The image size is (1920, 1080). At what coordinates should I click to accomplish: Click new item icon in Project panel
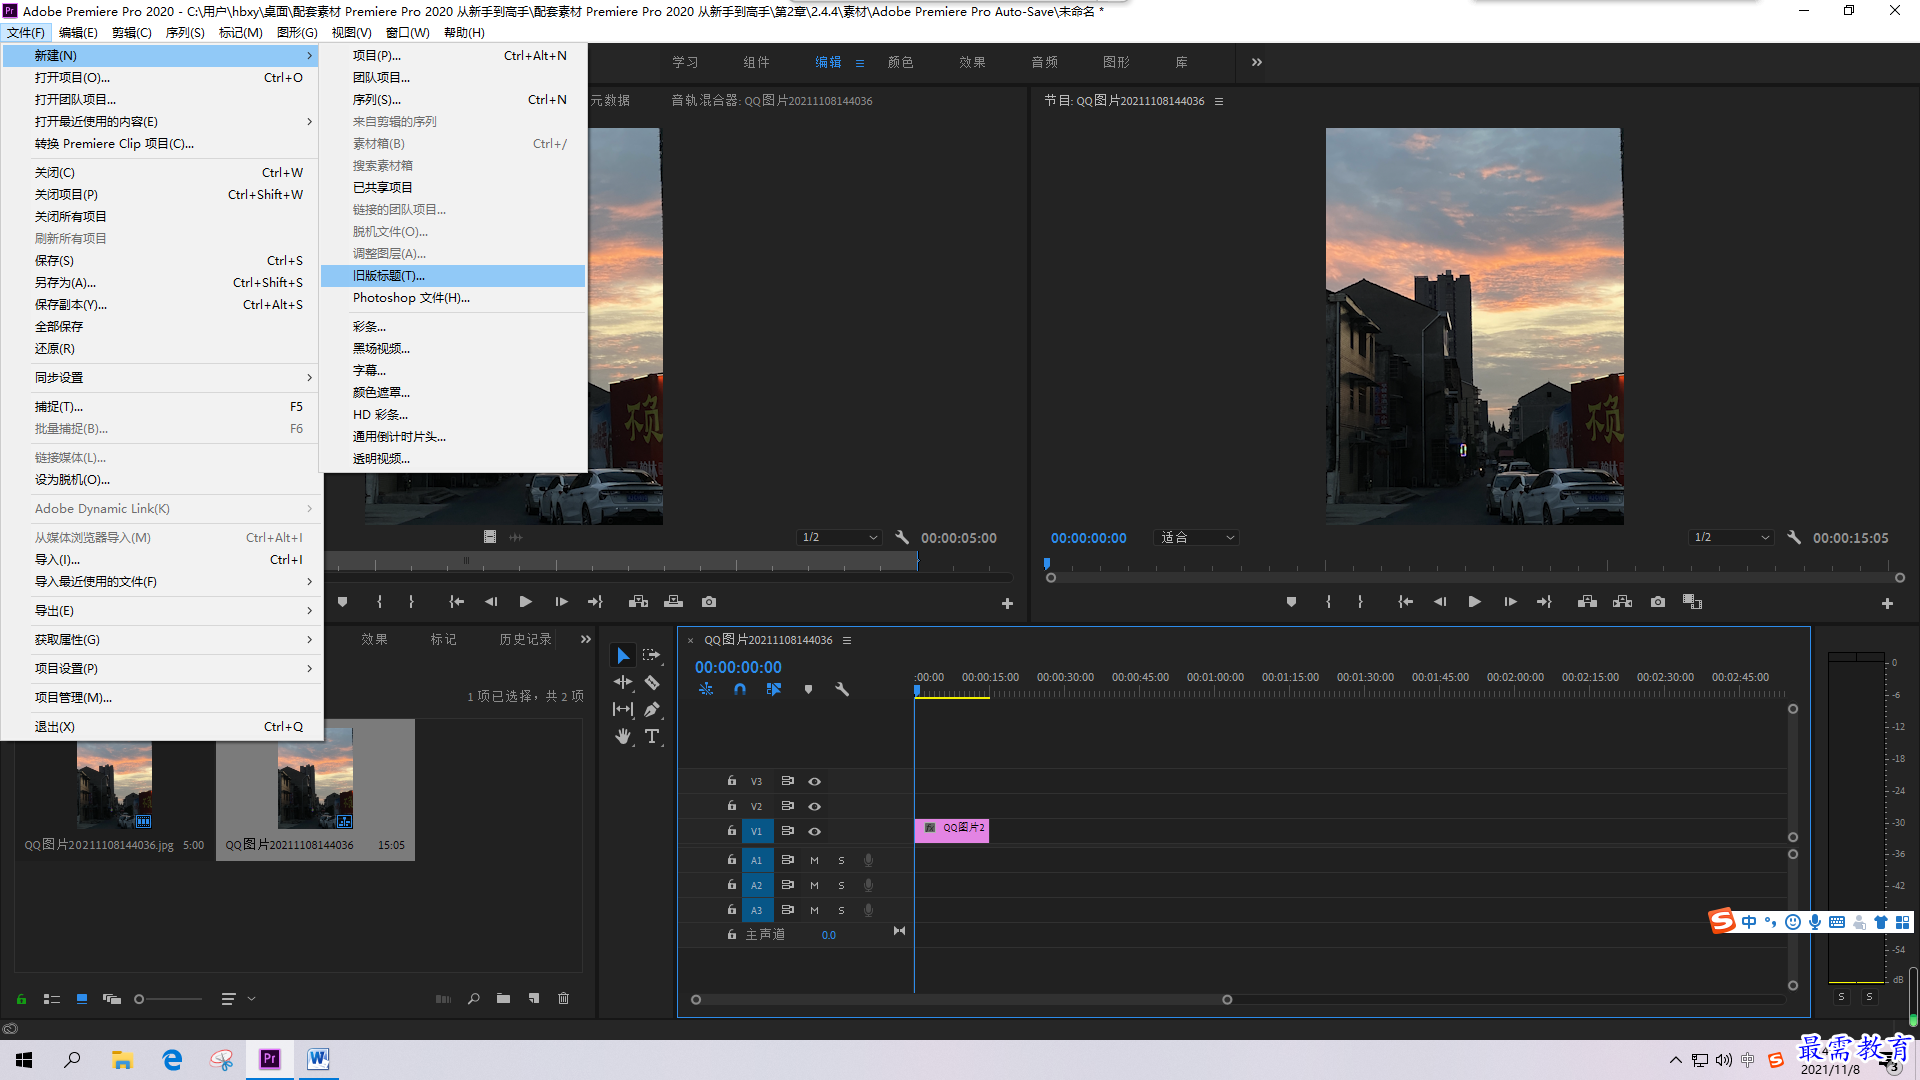tap(533, 998)
